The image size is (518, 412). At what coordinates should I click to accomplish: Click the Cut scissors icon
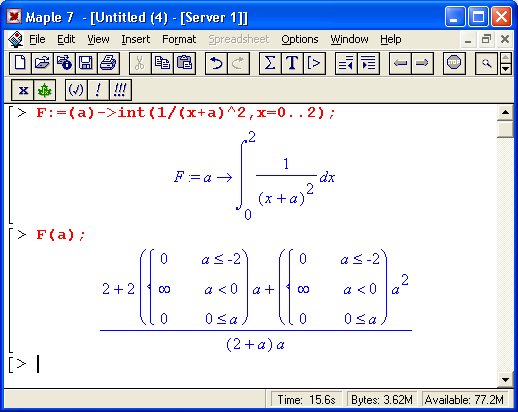[140, 63]
